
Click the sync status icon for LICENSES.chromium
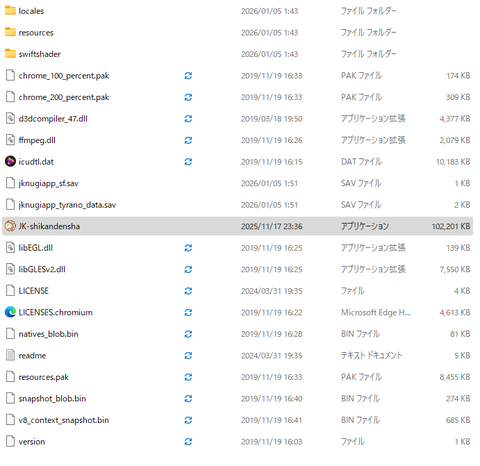pos(188,312)
